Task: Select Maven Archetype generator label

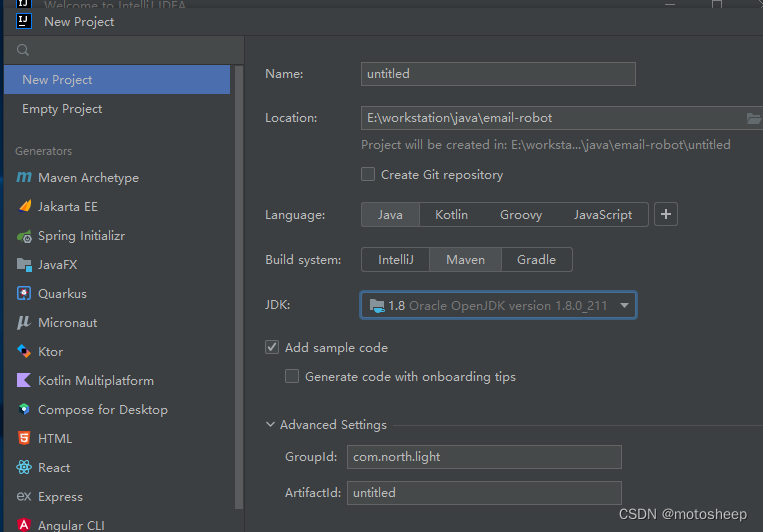Action: (88, 178)
